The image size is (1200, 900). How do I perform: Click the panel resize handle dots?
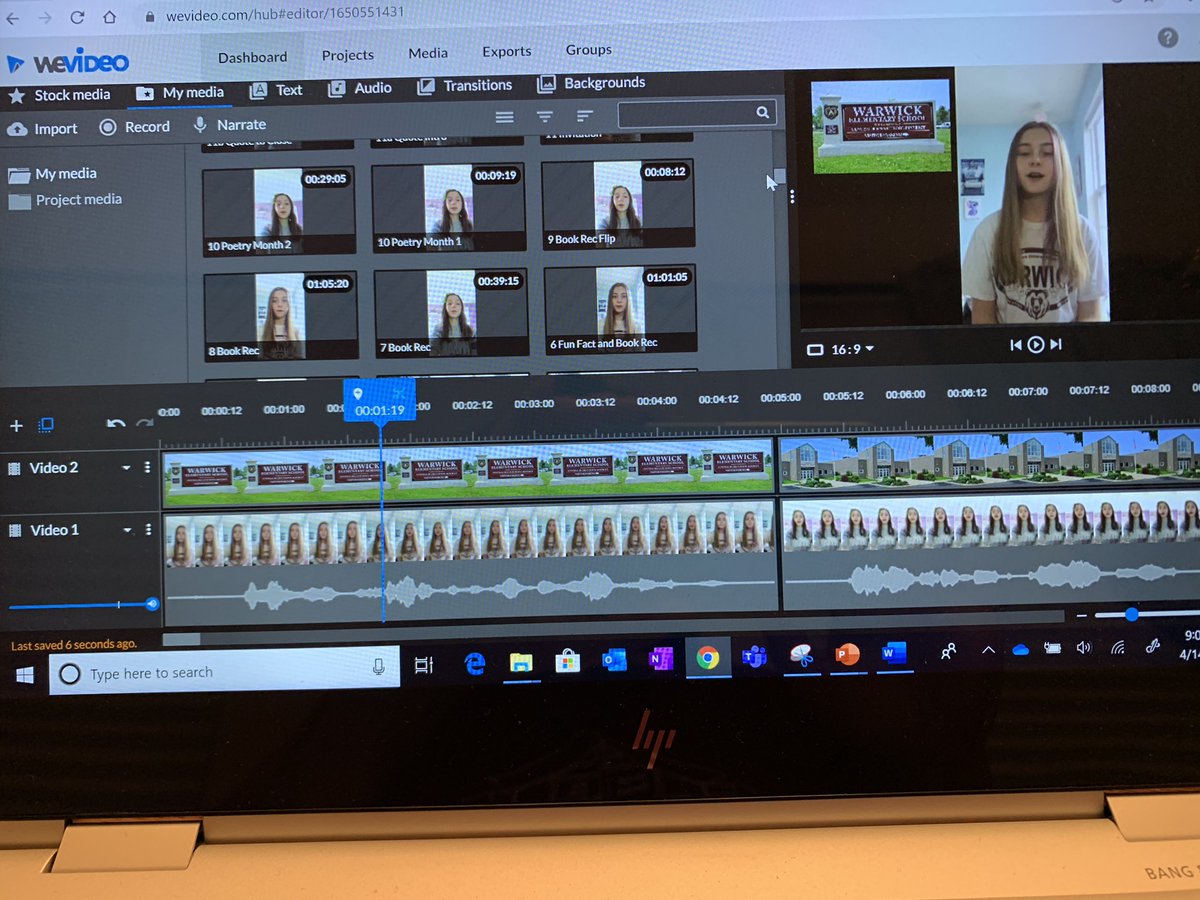coord(792,197)
